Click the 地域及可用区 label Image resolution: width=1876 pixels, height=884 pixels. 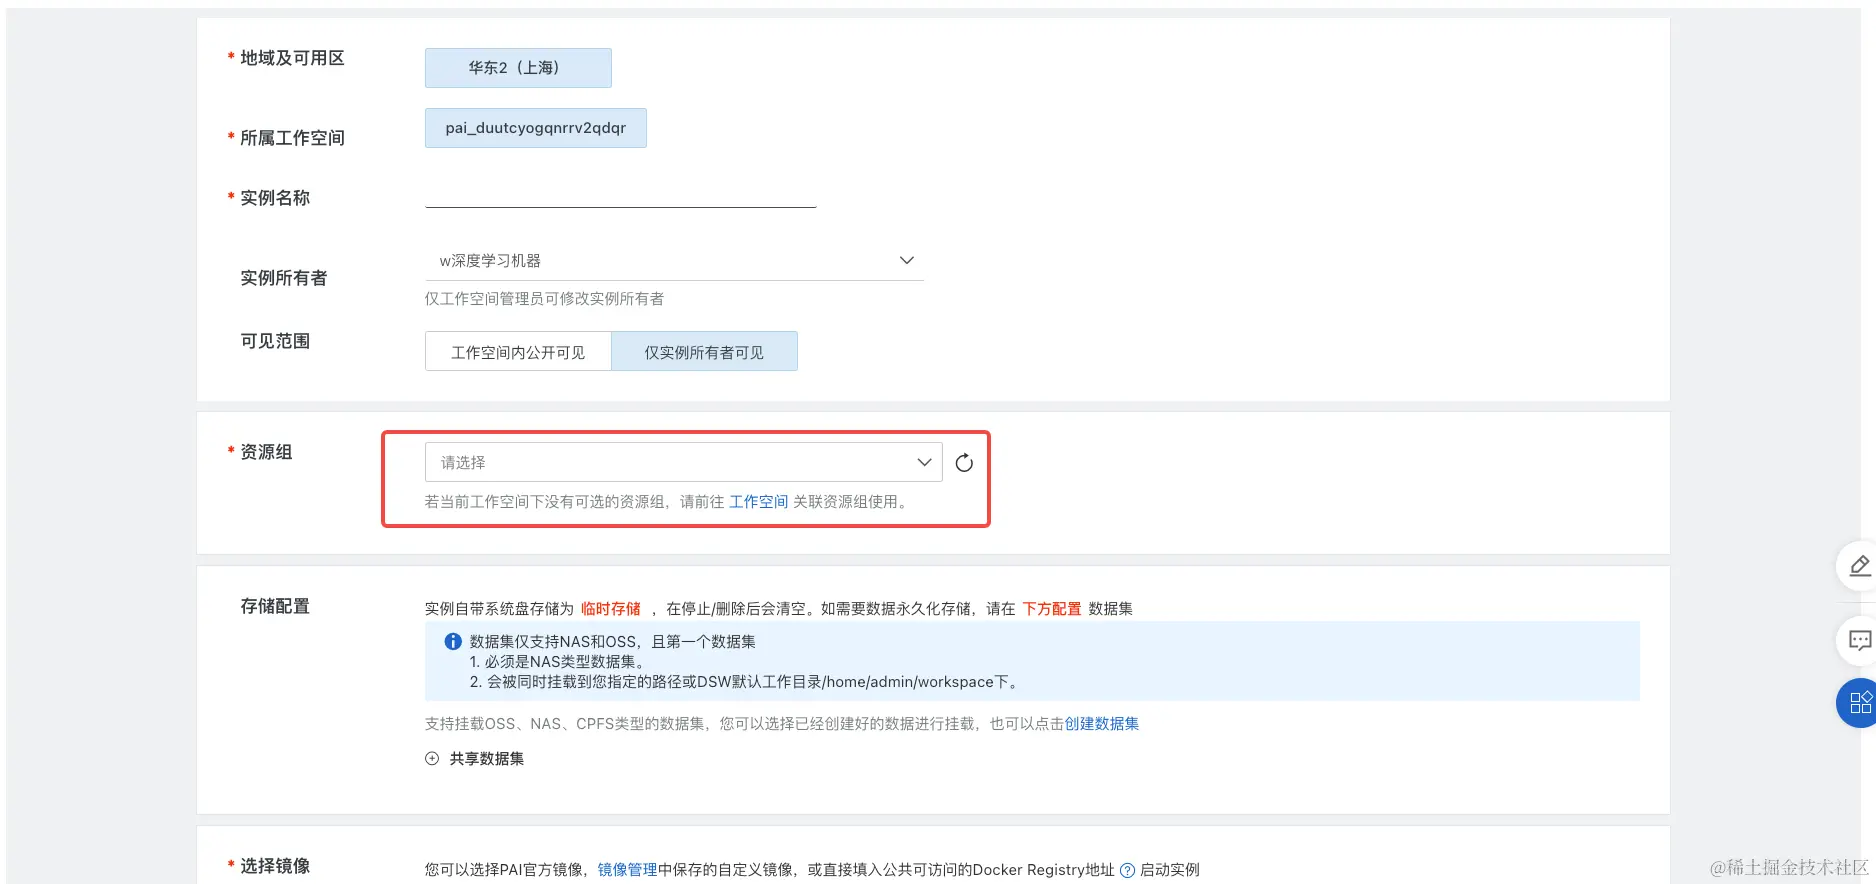coord(292,58)
